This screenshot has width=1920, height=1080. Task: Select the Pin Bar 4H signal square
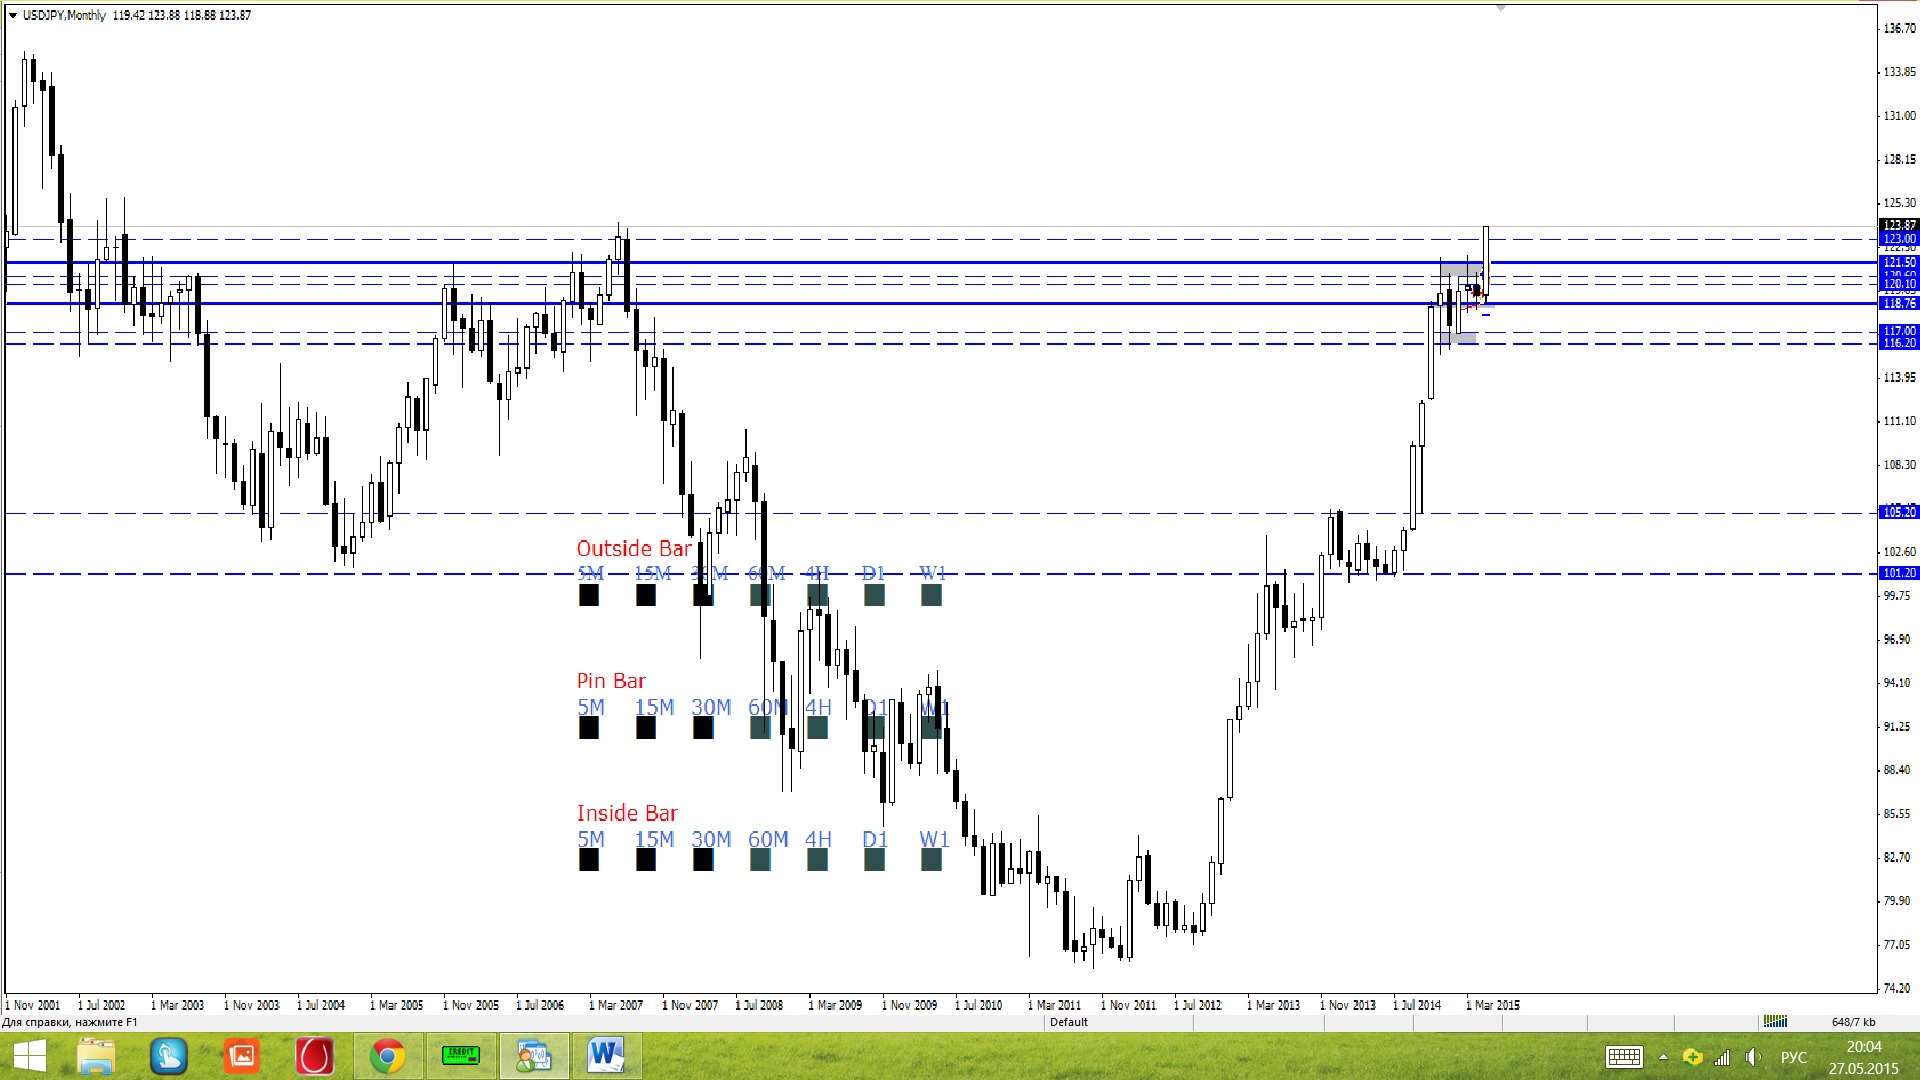pos(817,728)
